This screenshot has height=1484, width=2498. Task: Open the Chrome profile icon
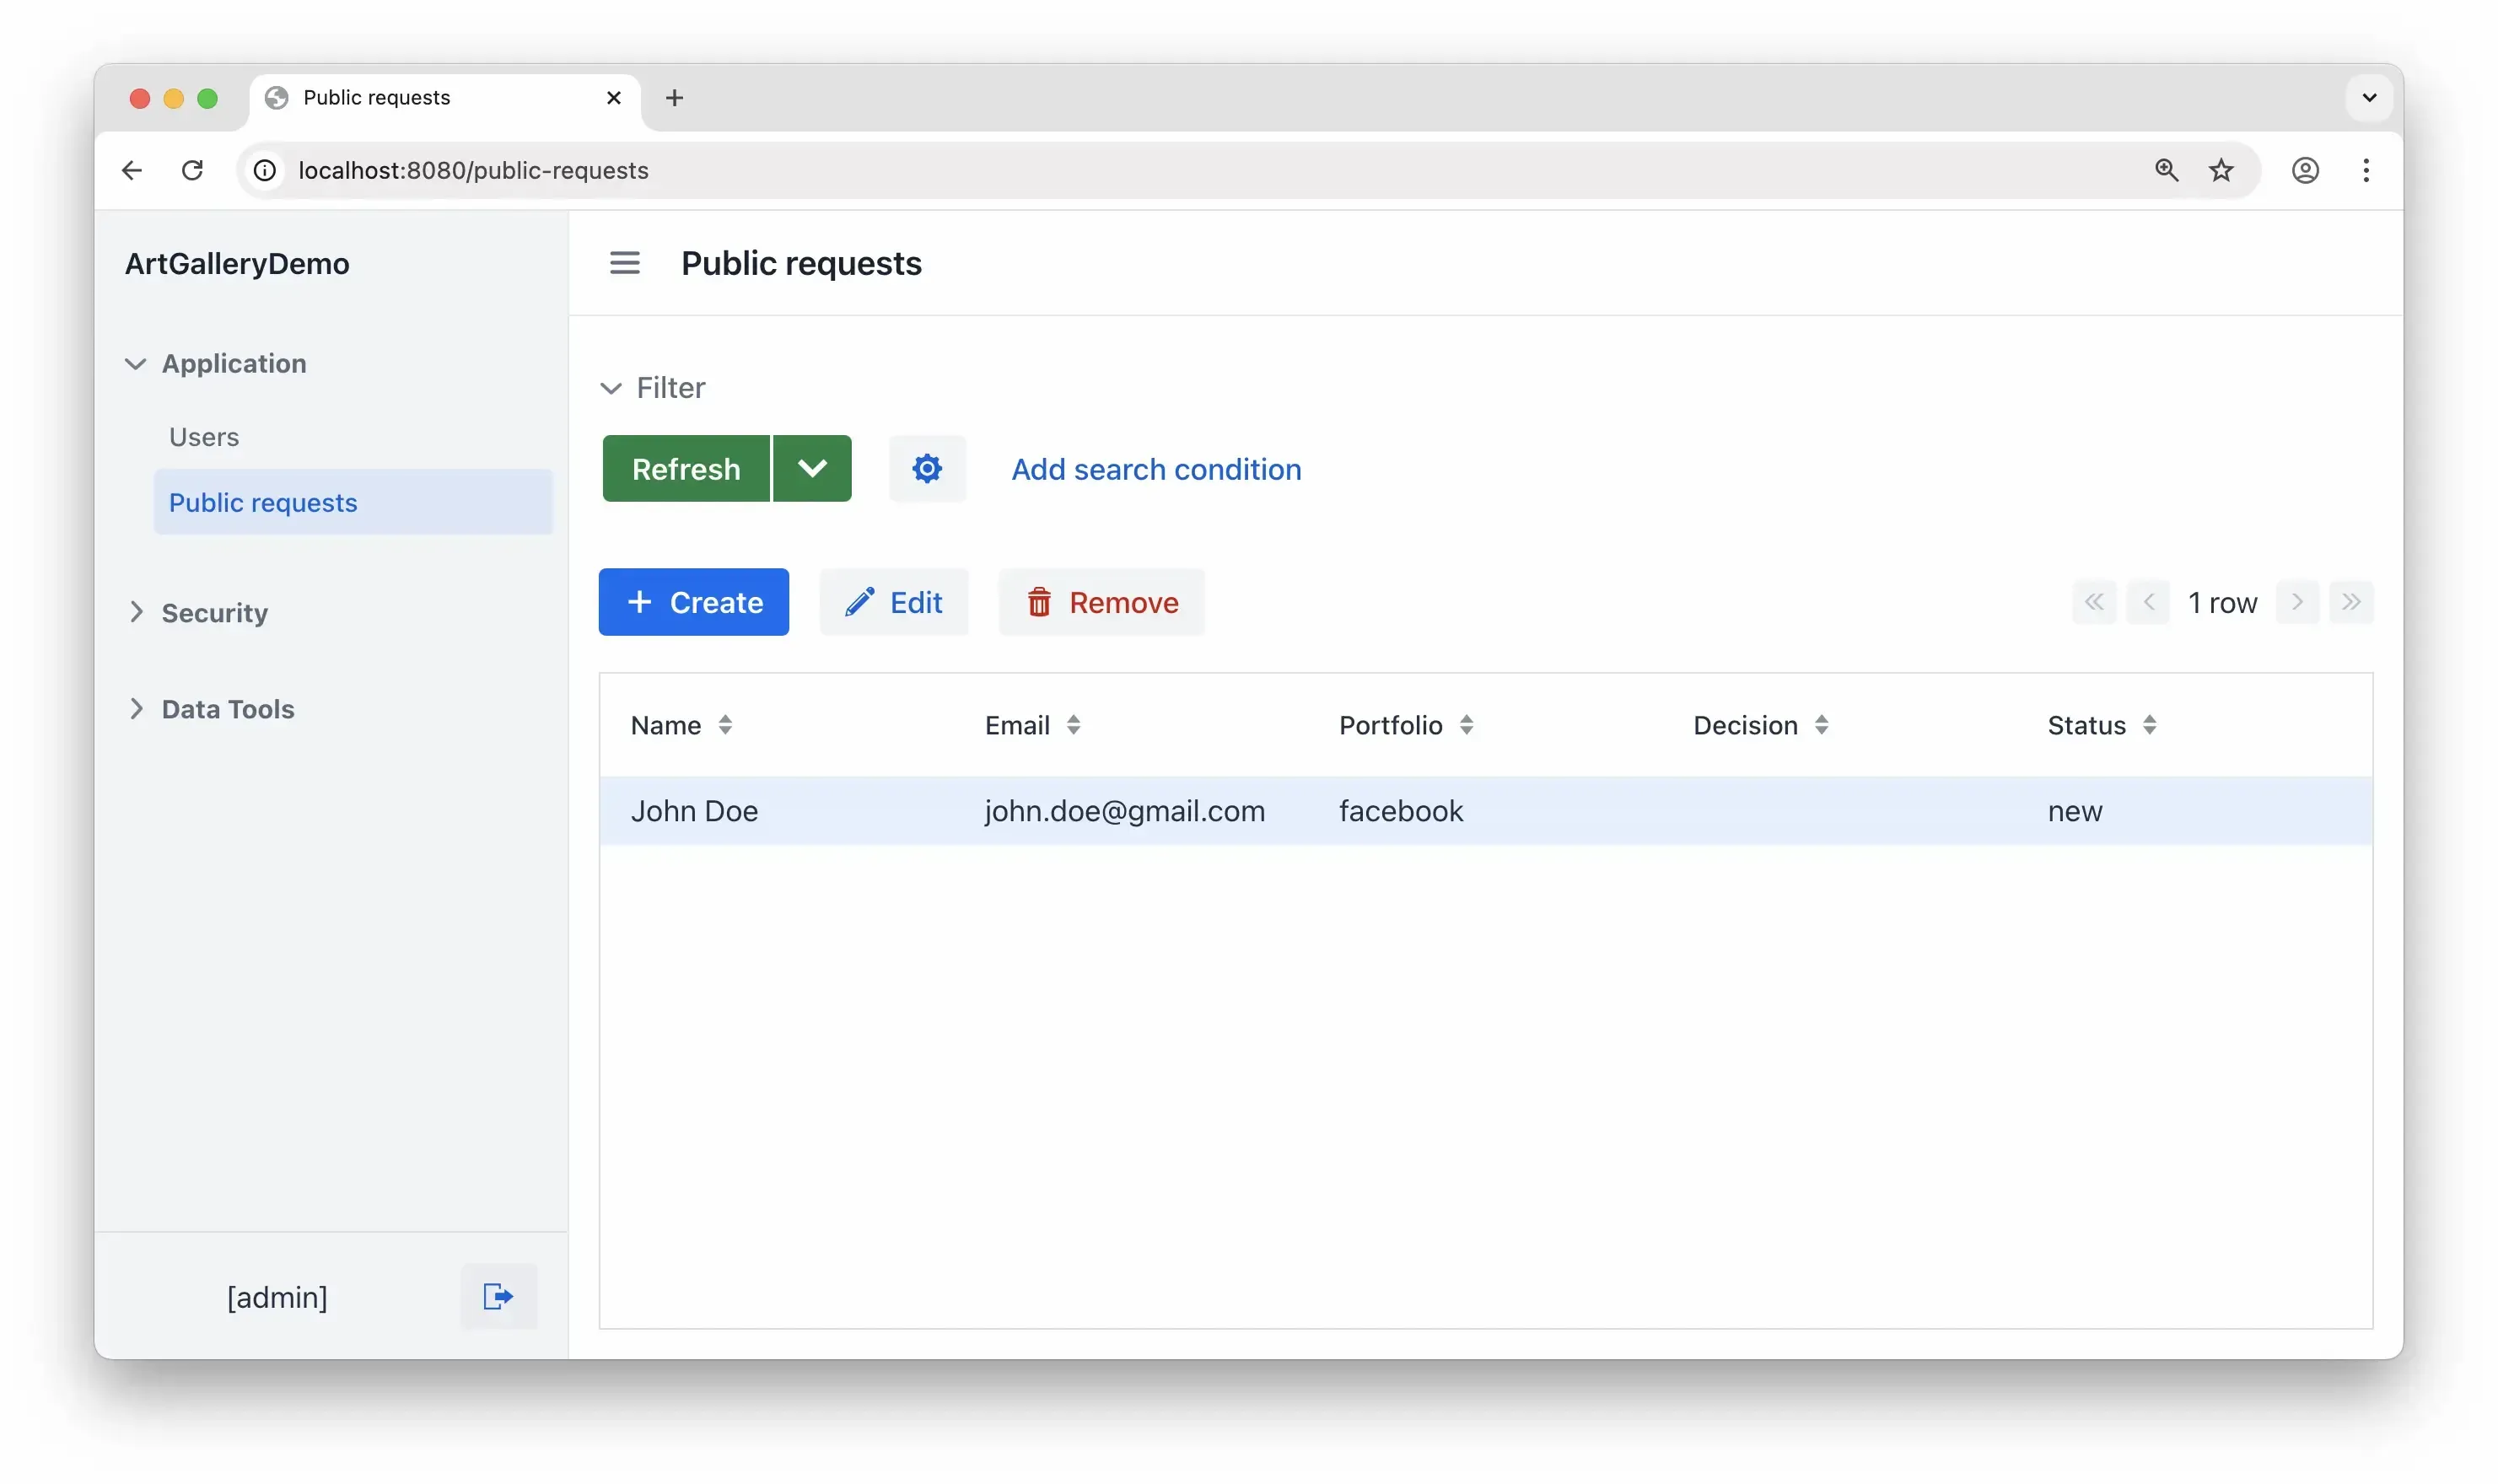click(2304, 170)
